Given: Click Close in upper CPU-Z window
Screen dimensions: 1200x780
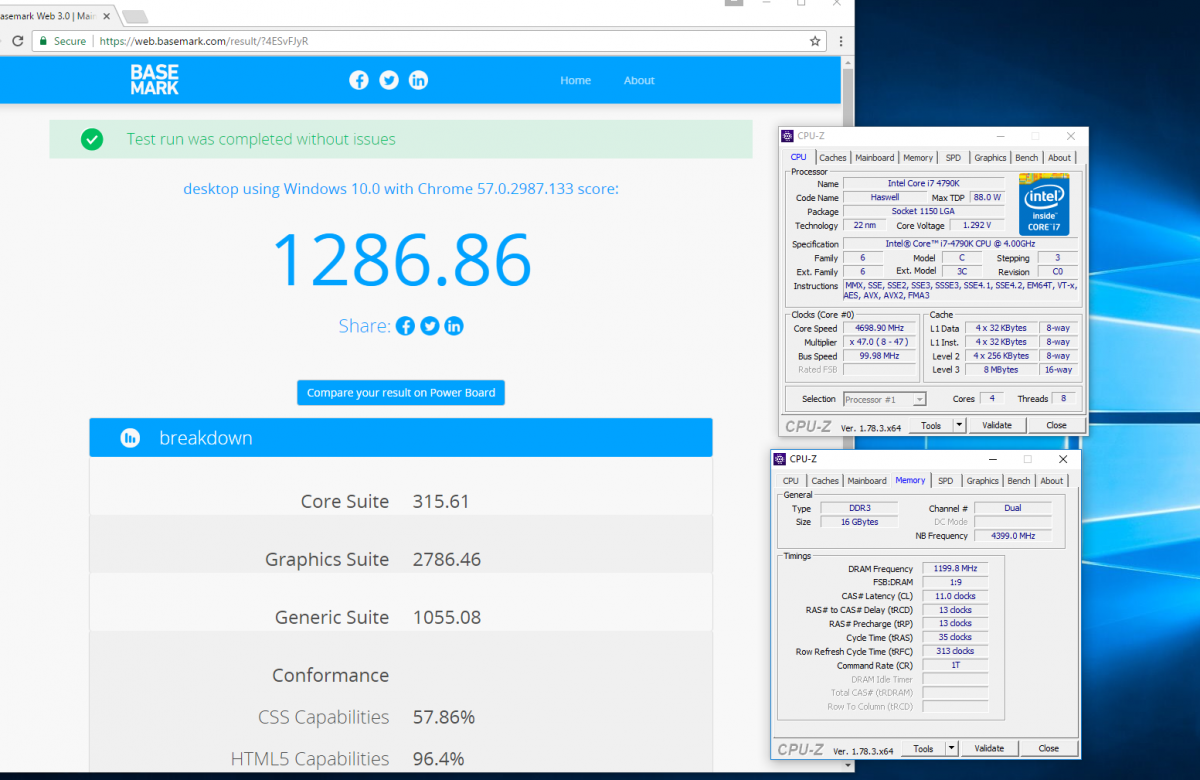Looking at the screenshot, I should (1056, 425).
